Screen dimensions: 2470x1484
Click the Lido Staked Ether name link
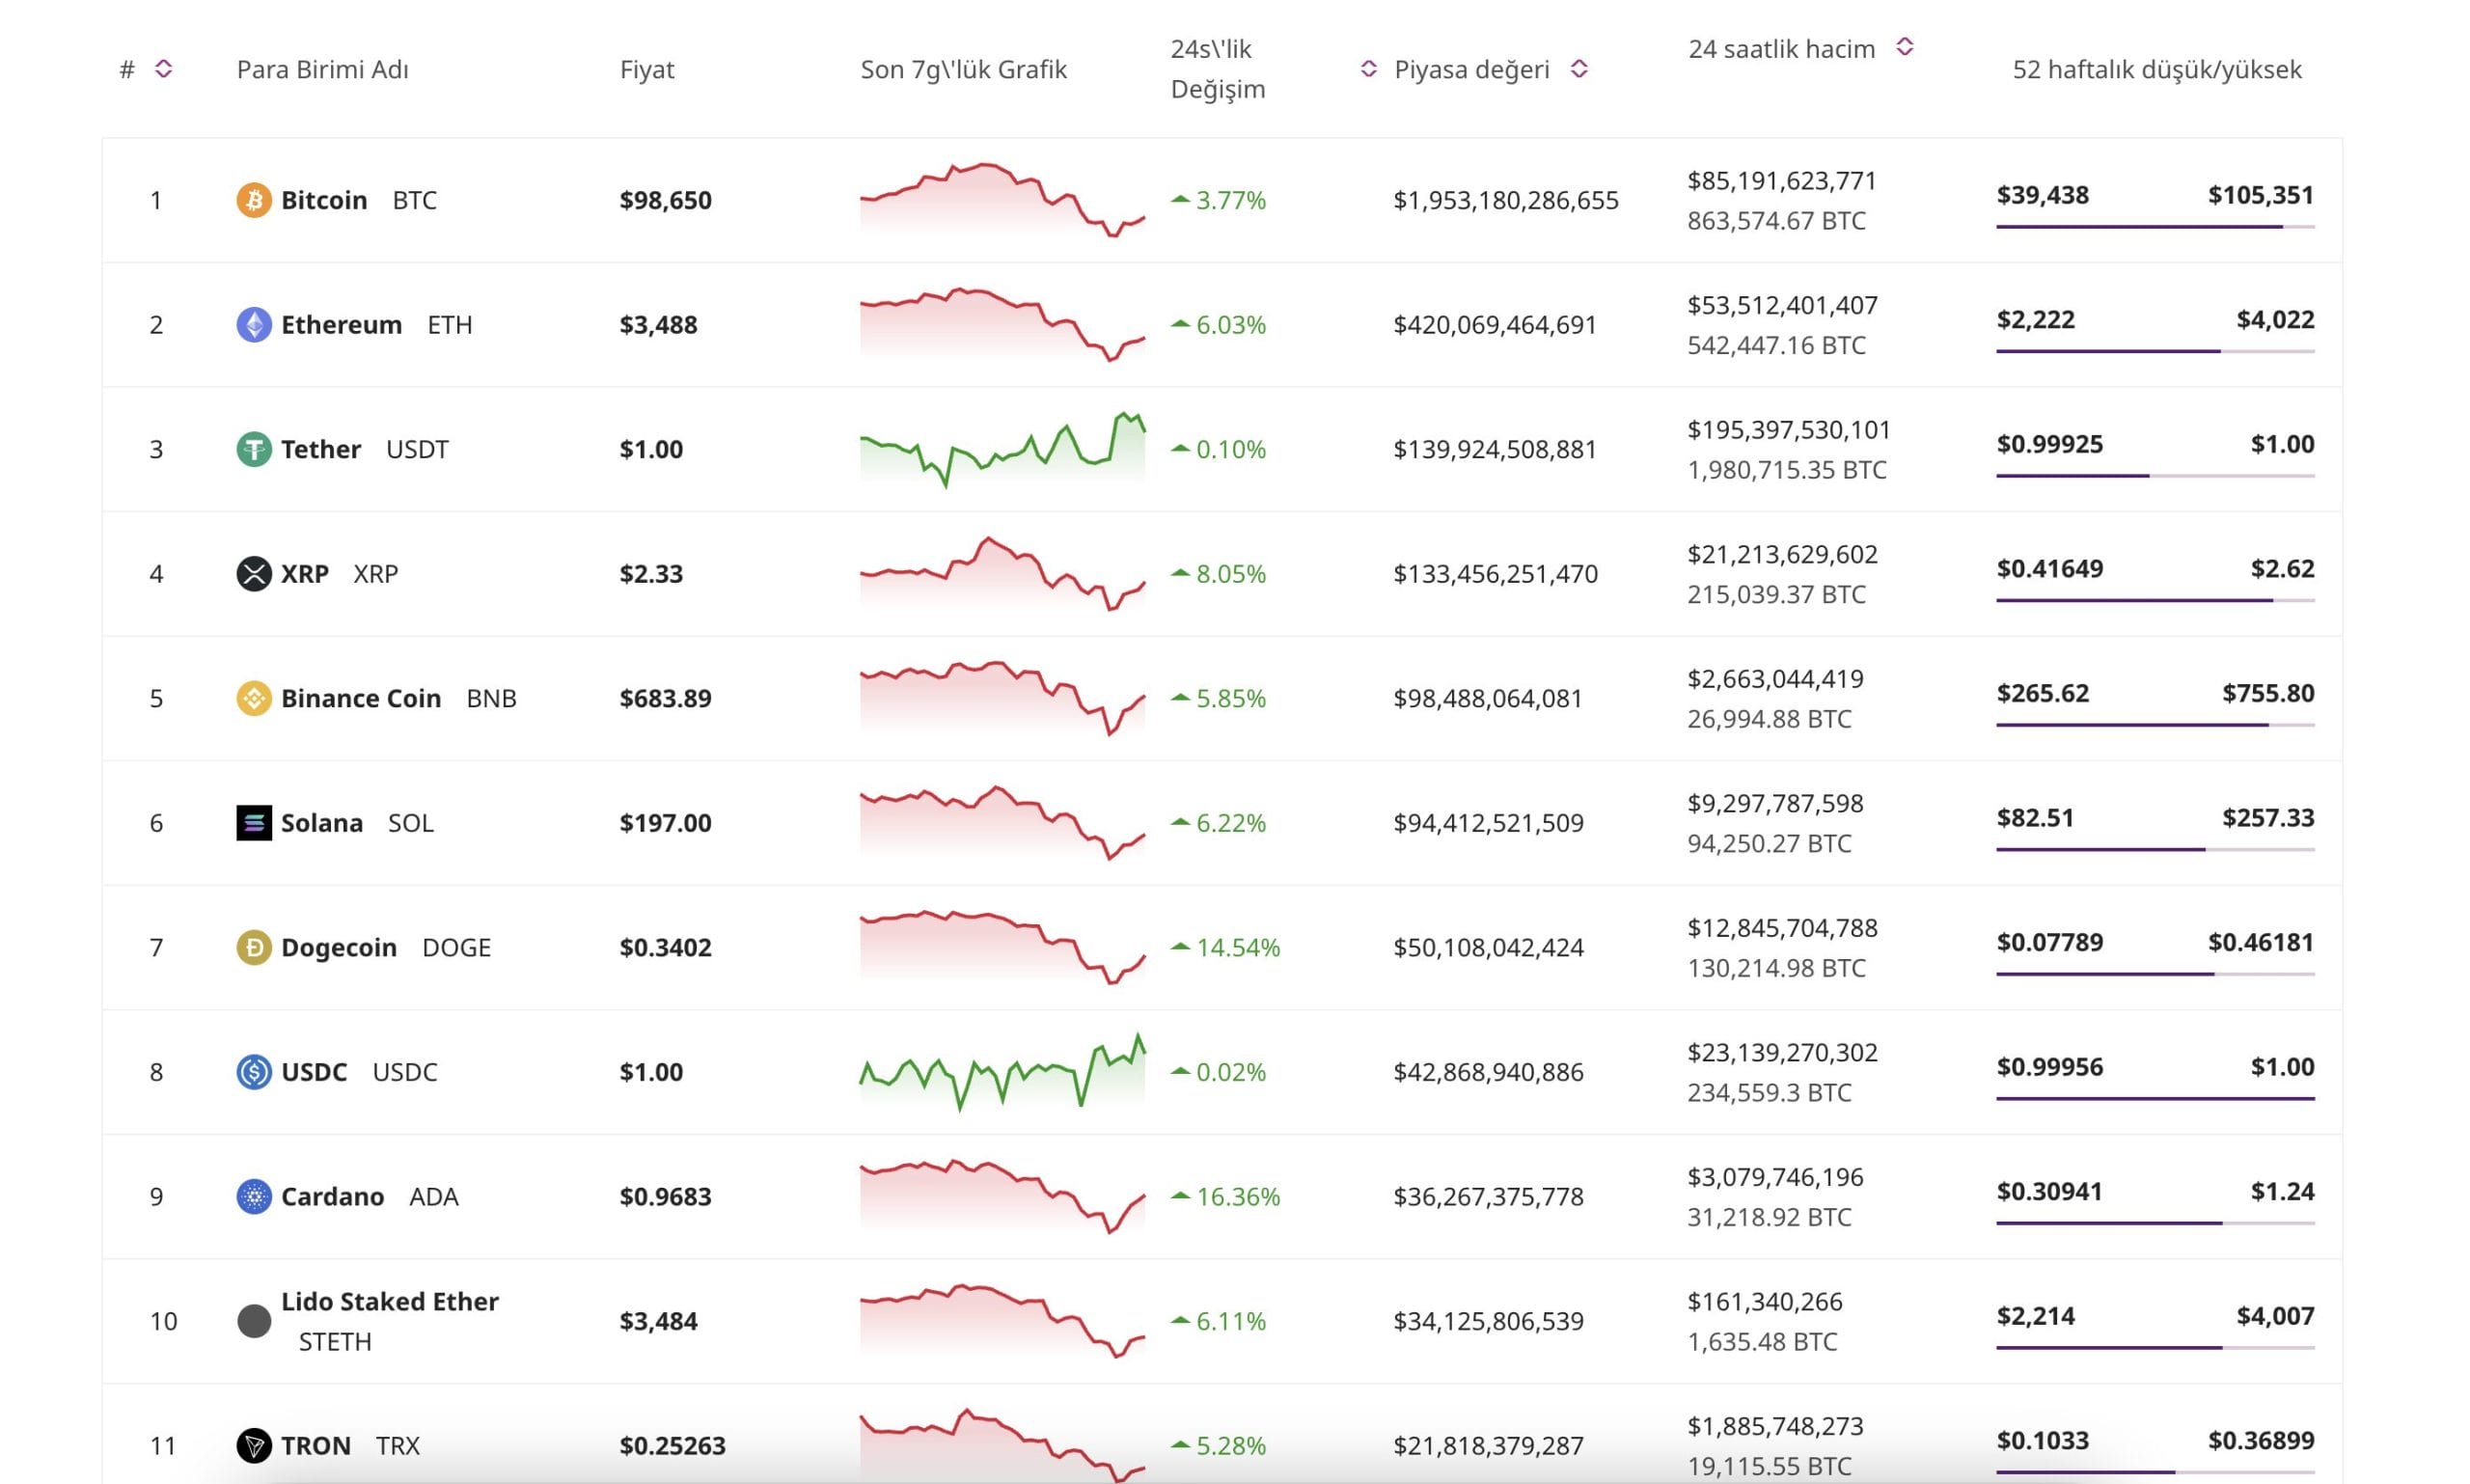tap(391, 1301)
